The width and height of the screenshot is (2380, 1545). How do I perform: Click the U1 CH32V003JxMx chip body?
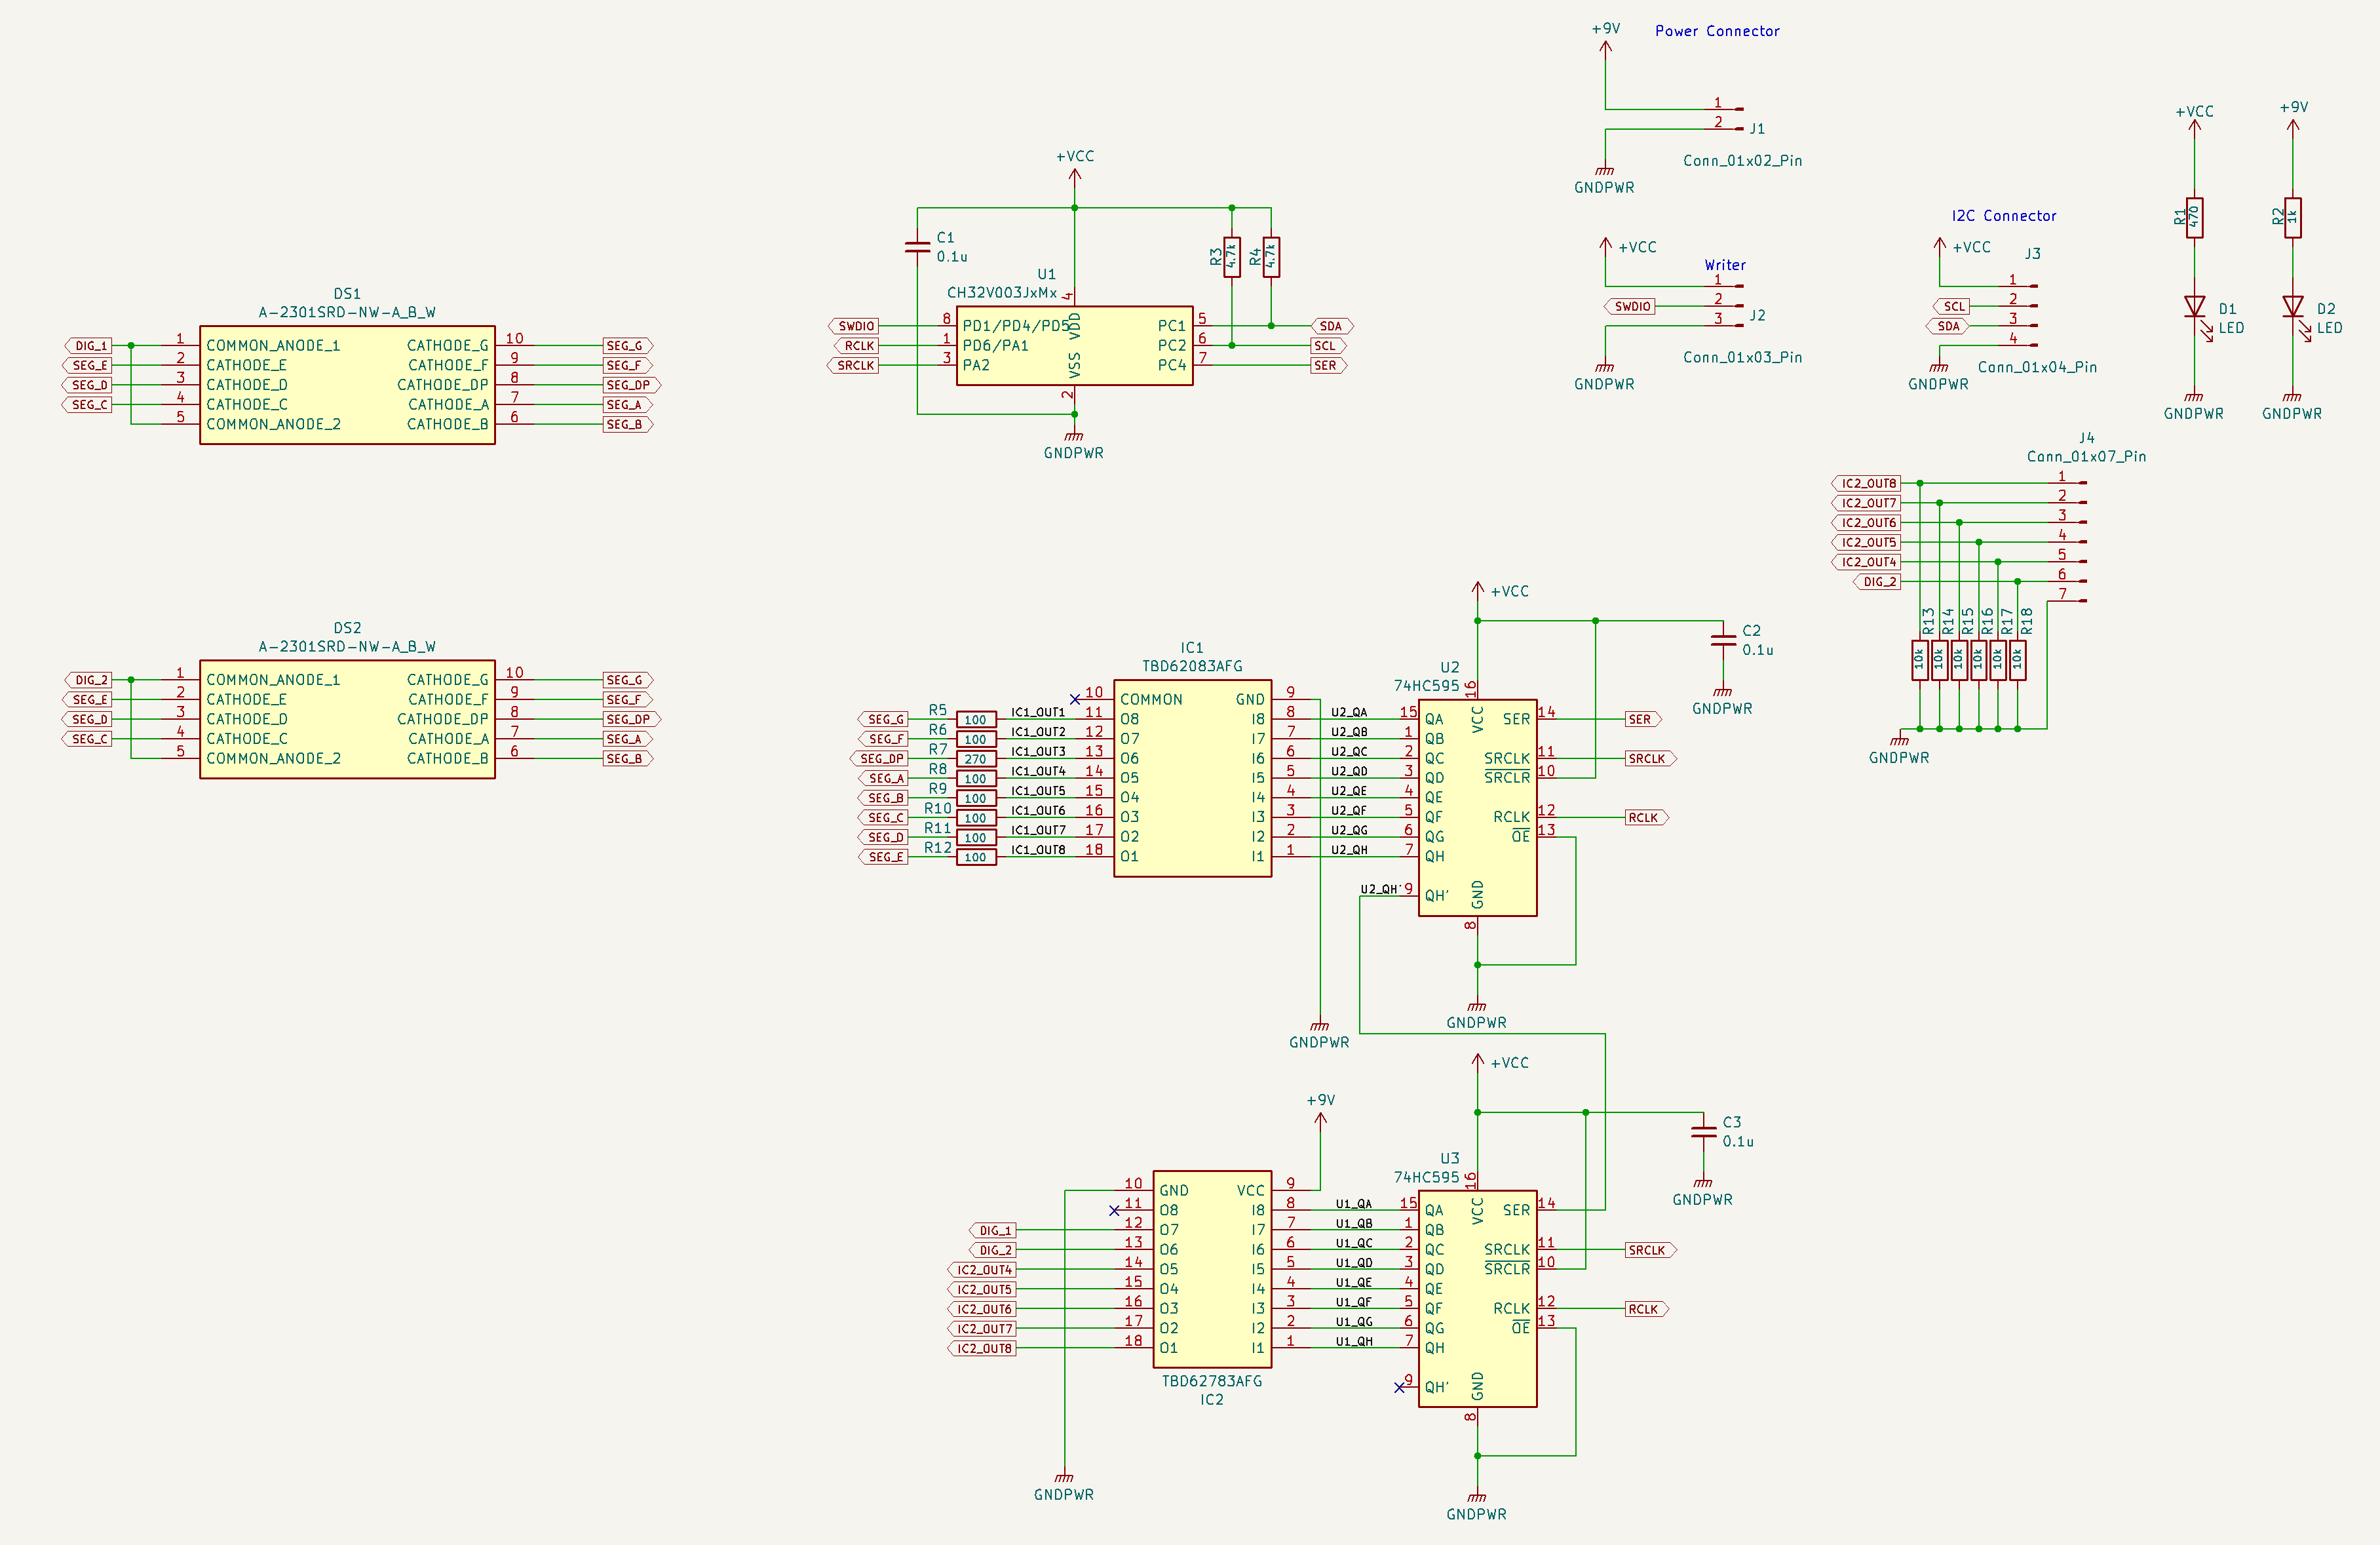tap(1074, 346)
